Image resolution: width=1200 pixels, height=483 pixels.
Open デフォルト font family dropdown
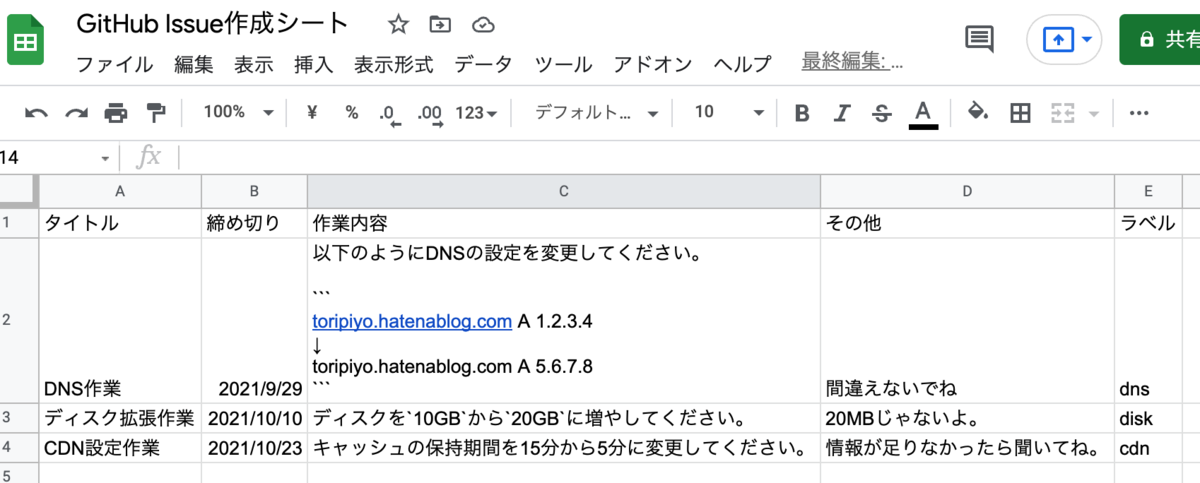pyautogui.click(x=597, y=112)
